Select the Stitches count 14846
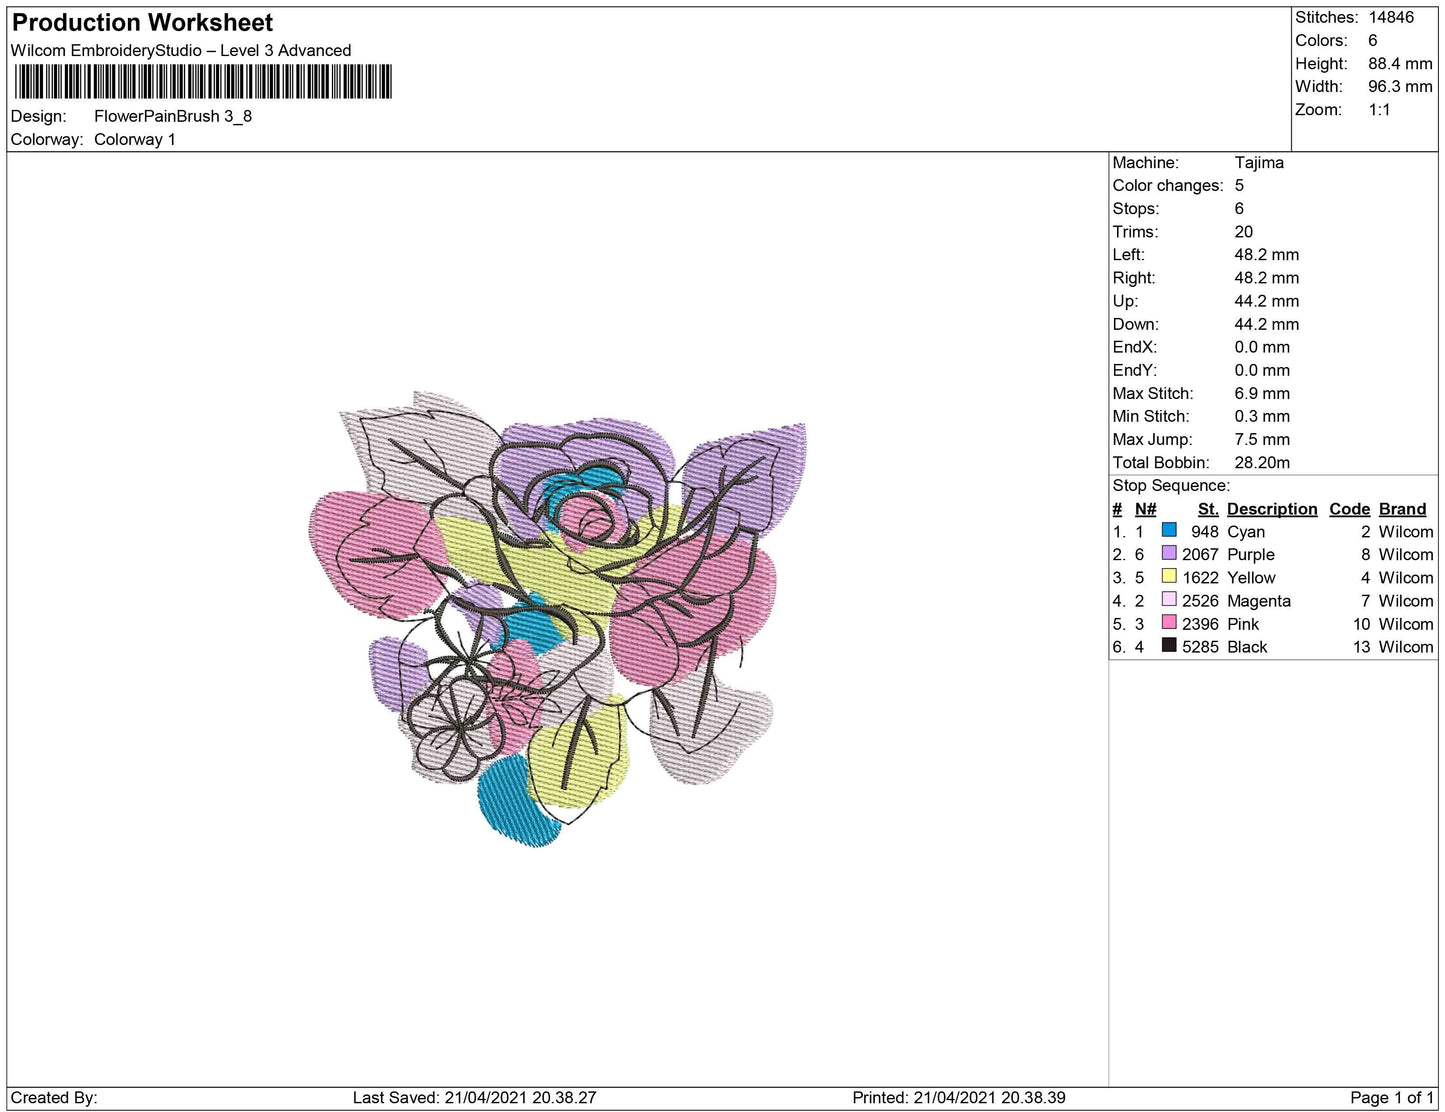The image size is (1445, 1112). coord(1390,17)
